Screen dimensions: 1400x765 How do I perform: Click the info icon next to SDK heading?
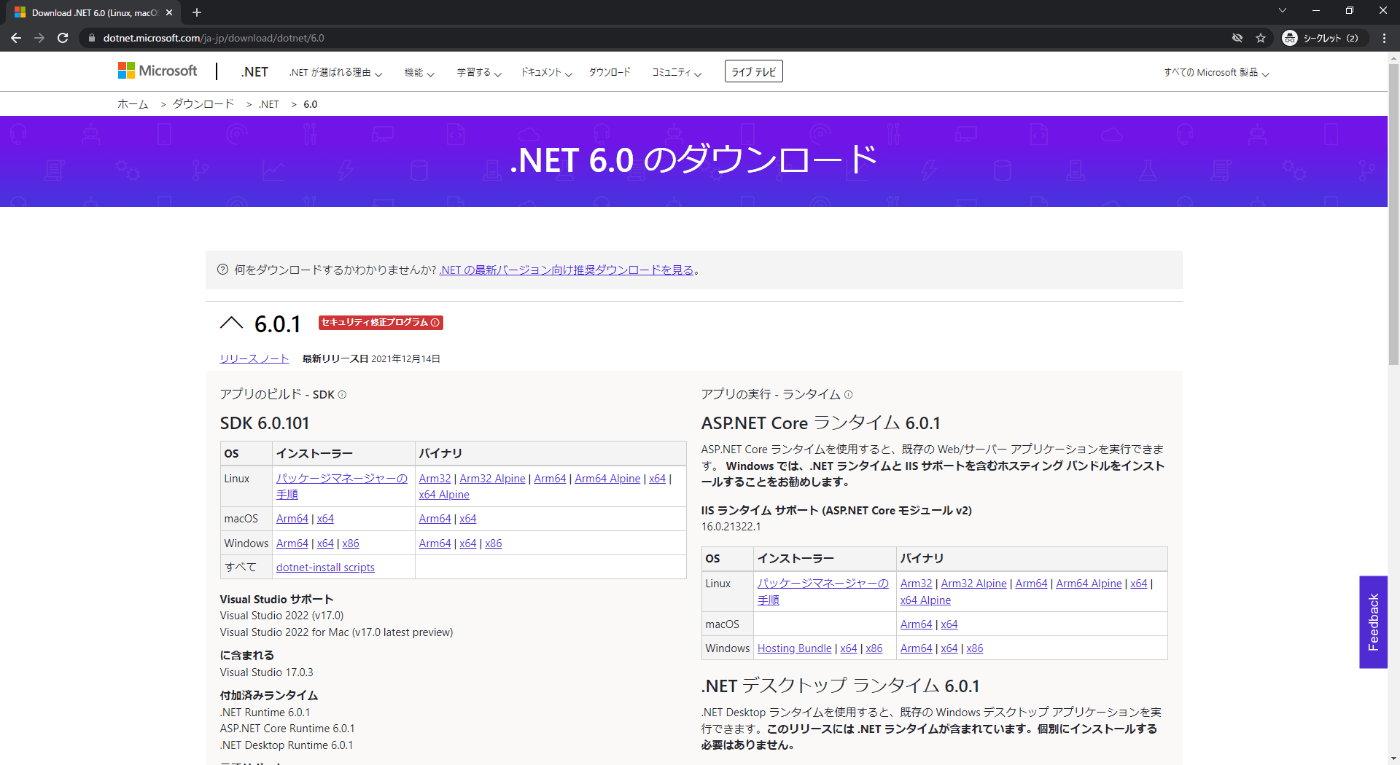point(342,395)
